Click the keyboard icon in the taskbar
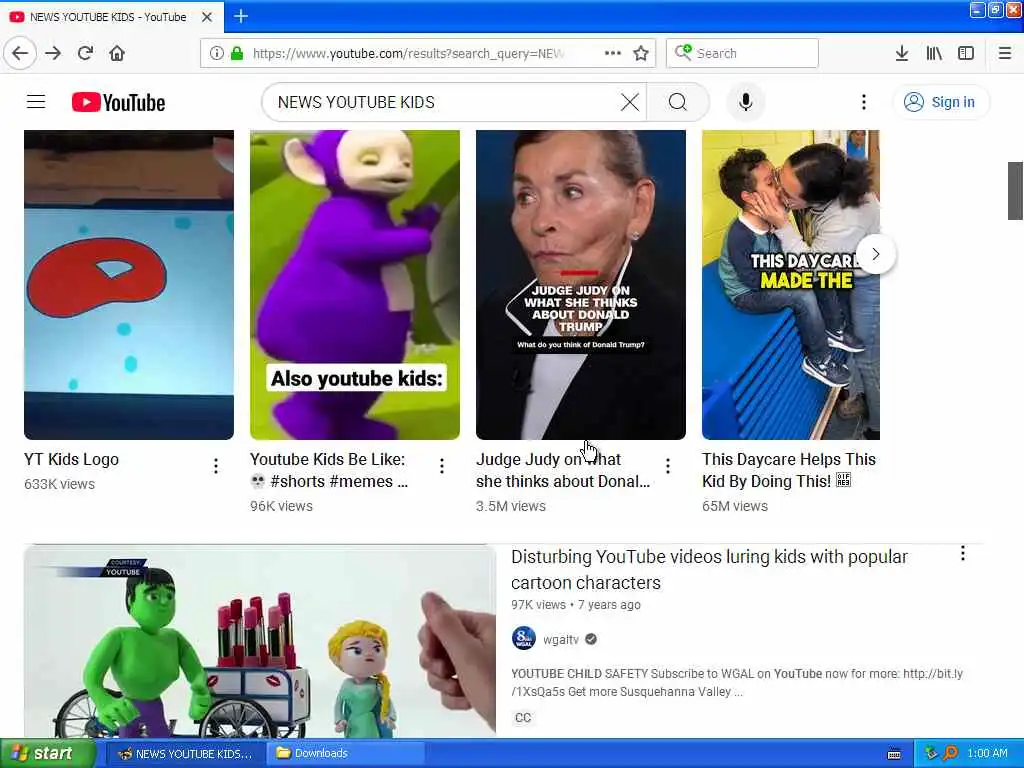 coord(894,754)
